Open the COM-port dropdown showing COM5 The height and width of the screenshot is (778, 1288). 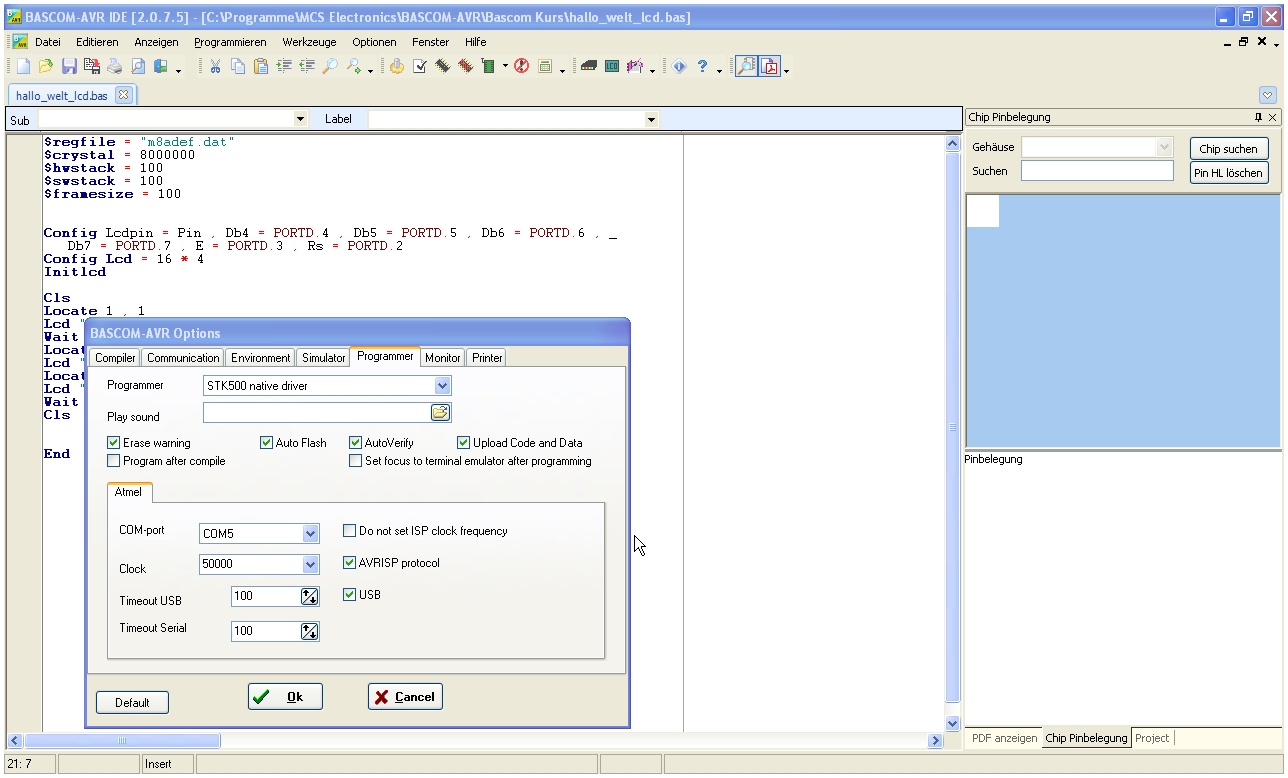310,534
